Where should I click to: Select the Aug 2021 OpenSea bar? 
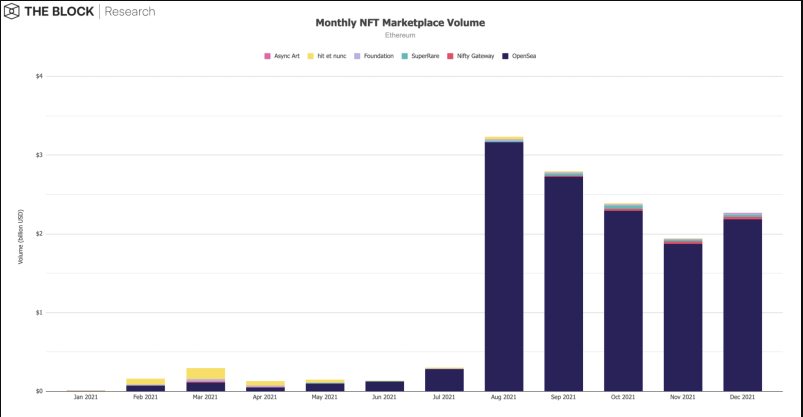click(x=504, y=267)
